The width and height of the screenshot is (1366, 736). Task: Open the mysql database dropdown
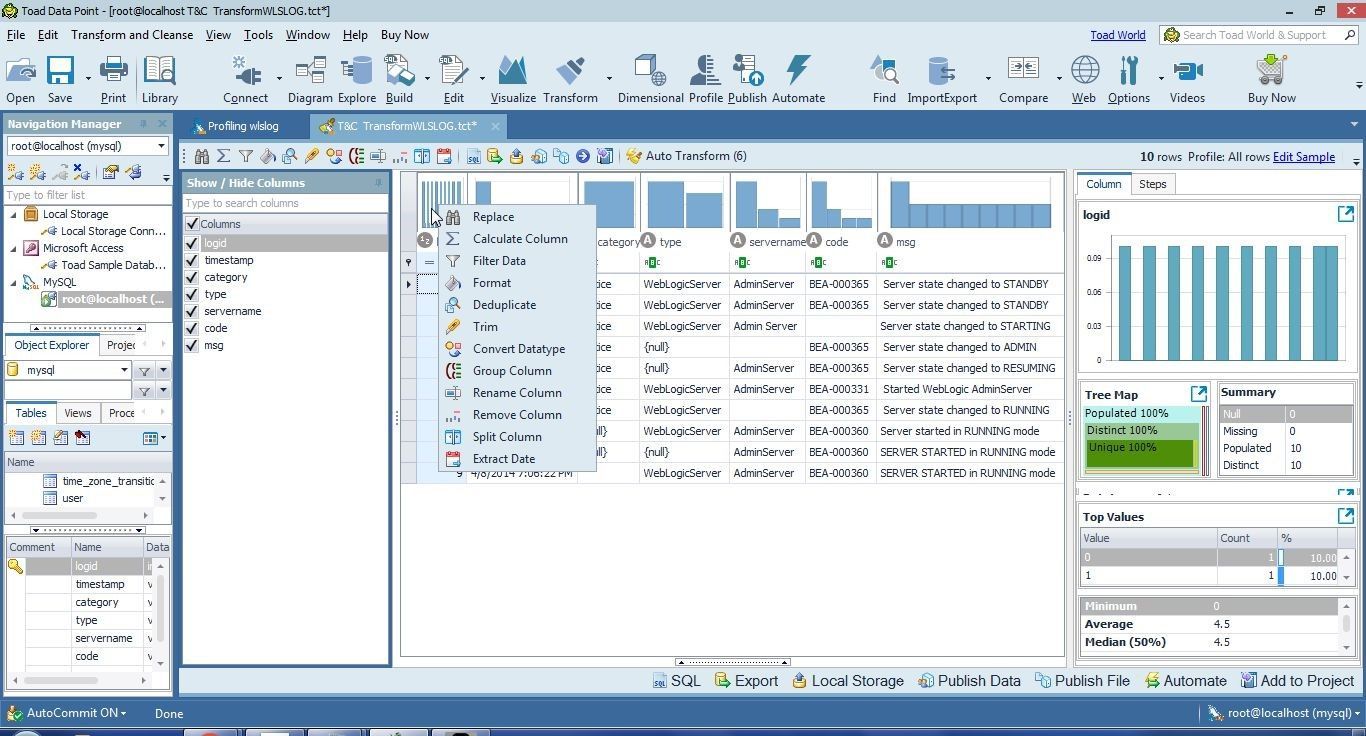124,370
